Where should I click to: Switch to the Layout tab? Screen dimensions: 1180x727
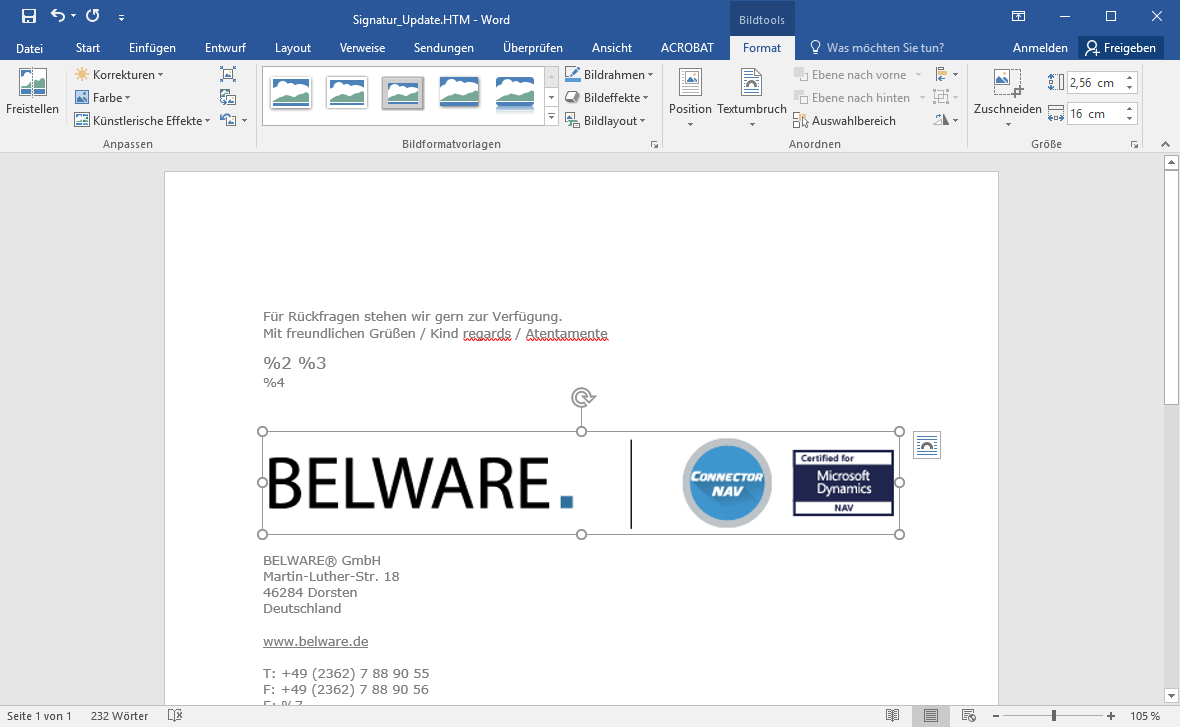(293, 48)
